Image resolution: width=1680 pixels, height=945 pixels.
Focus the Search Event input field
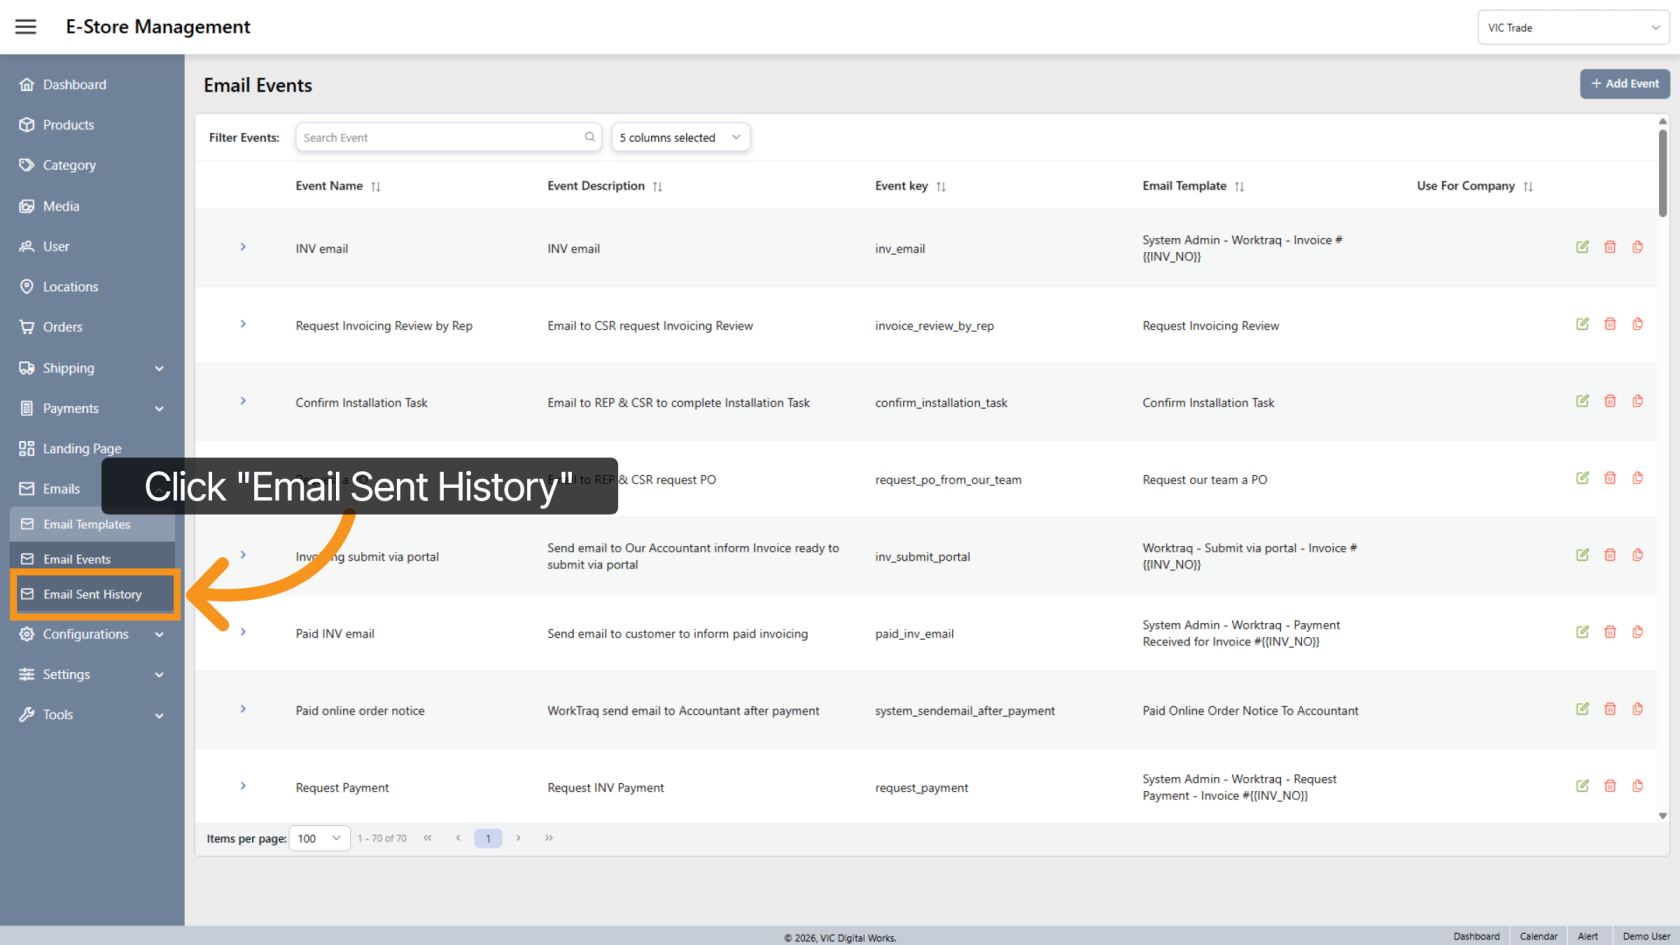[x=440, y=138]
